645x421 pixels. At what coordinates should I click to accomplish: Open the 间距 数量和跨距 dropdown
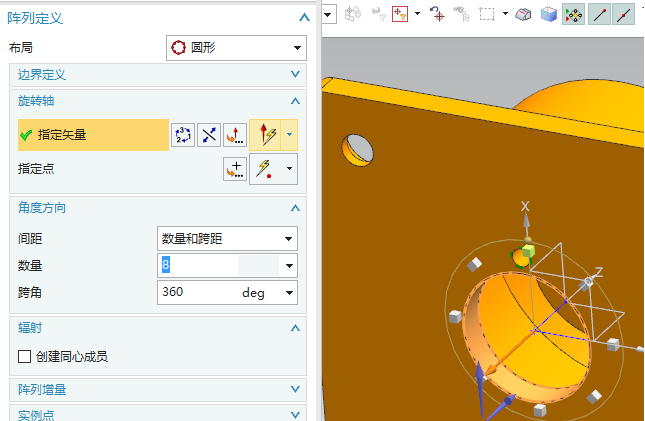[228, 239]
